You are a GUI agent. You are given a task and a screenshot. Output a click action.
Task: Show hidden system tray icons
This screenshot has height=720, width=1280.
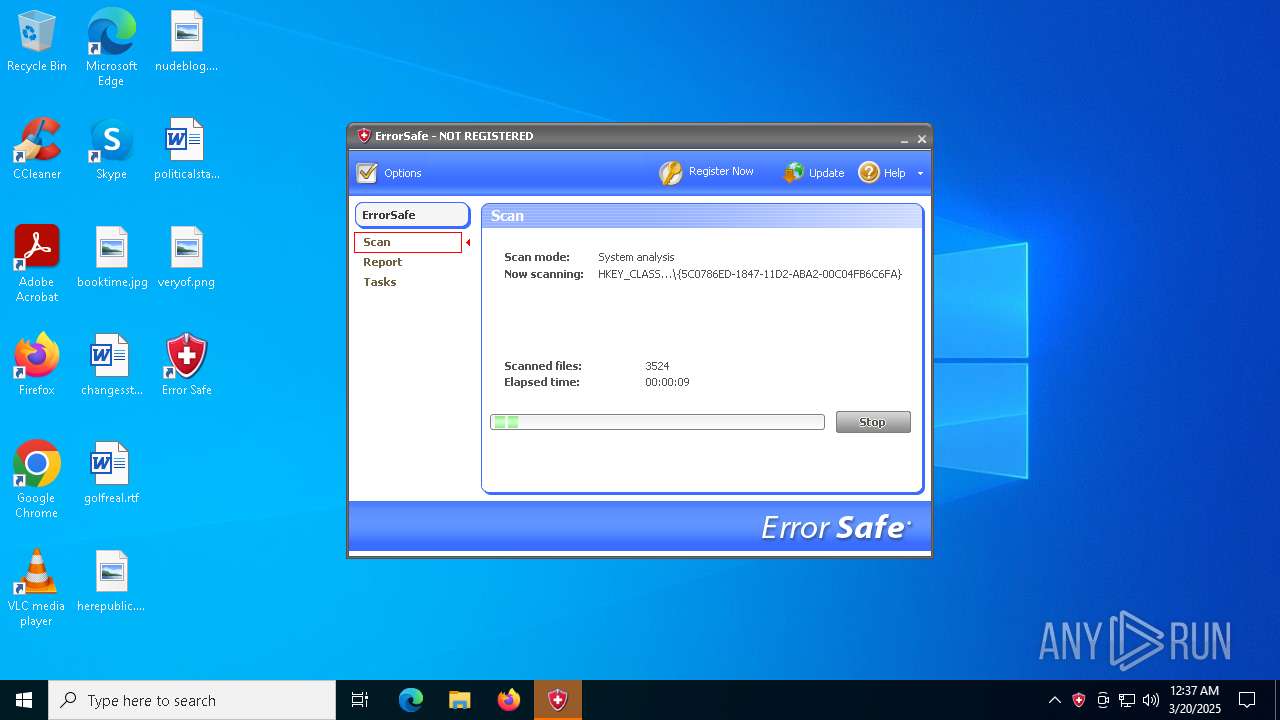click(x=1054, y=700)
